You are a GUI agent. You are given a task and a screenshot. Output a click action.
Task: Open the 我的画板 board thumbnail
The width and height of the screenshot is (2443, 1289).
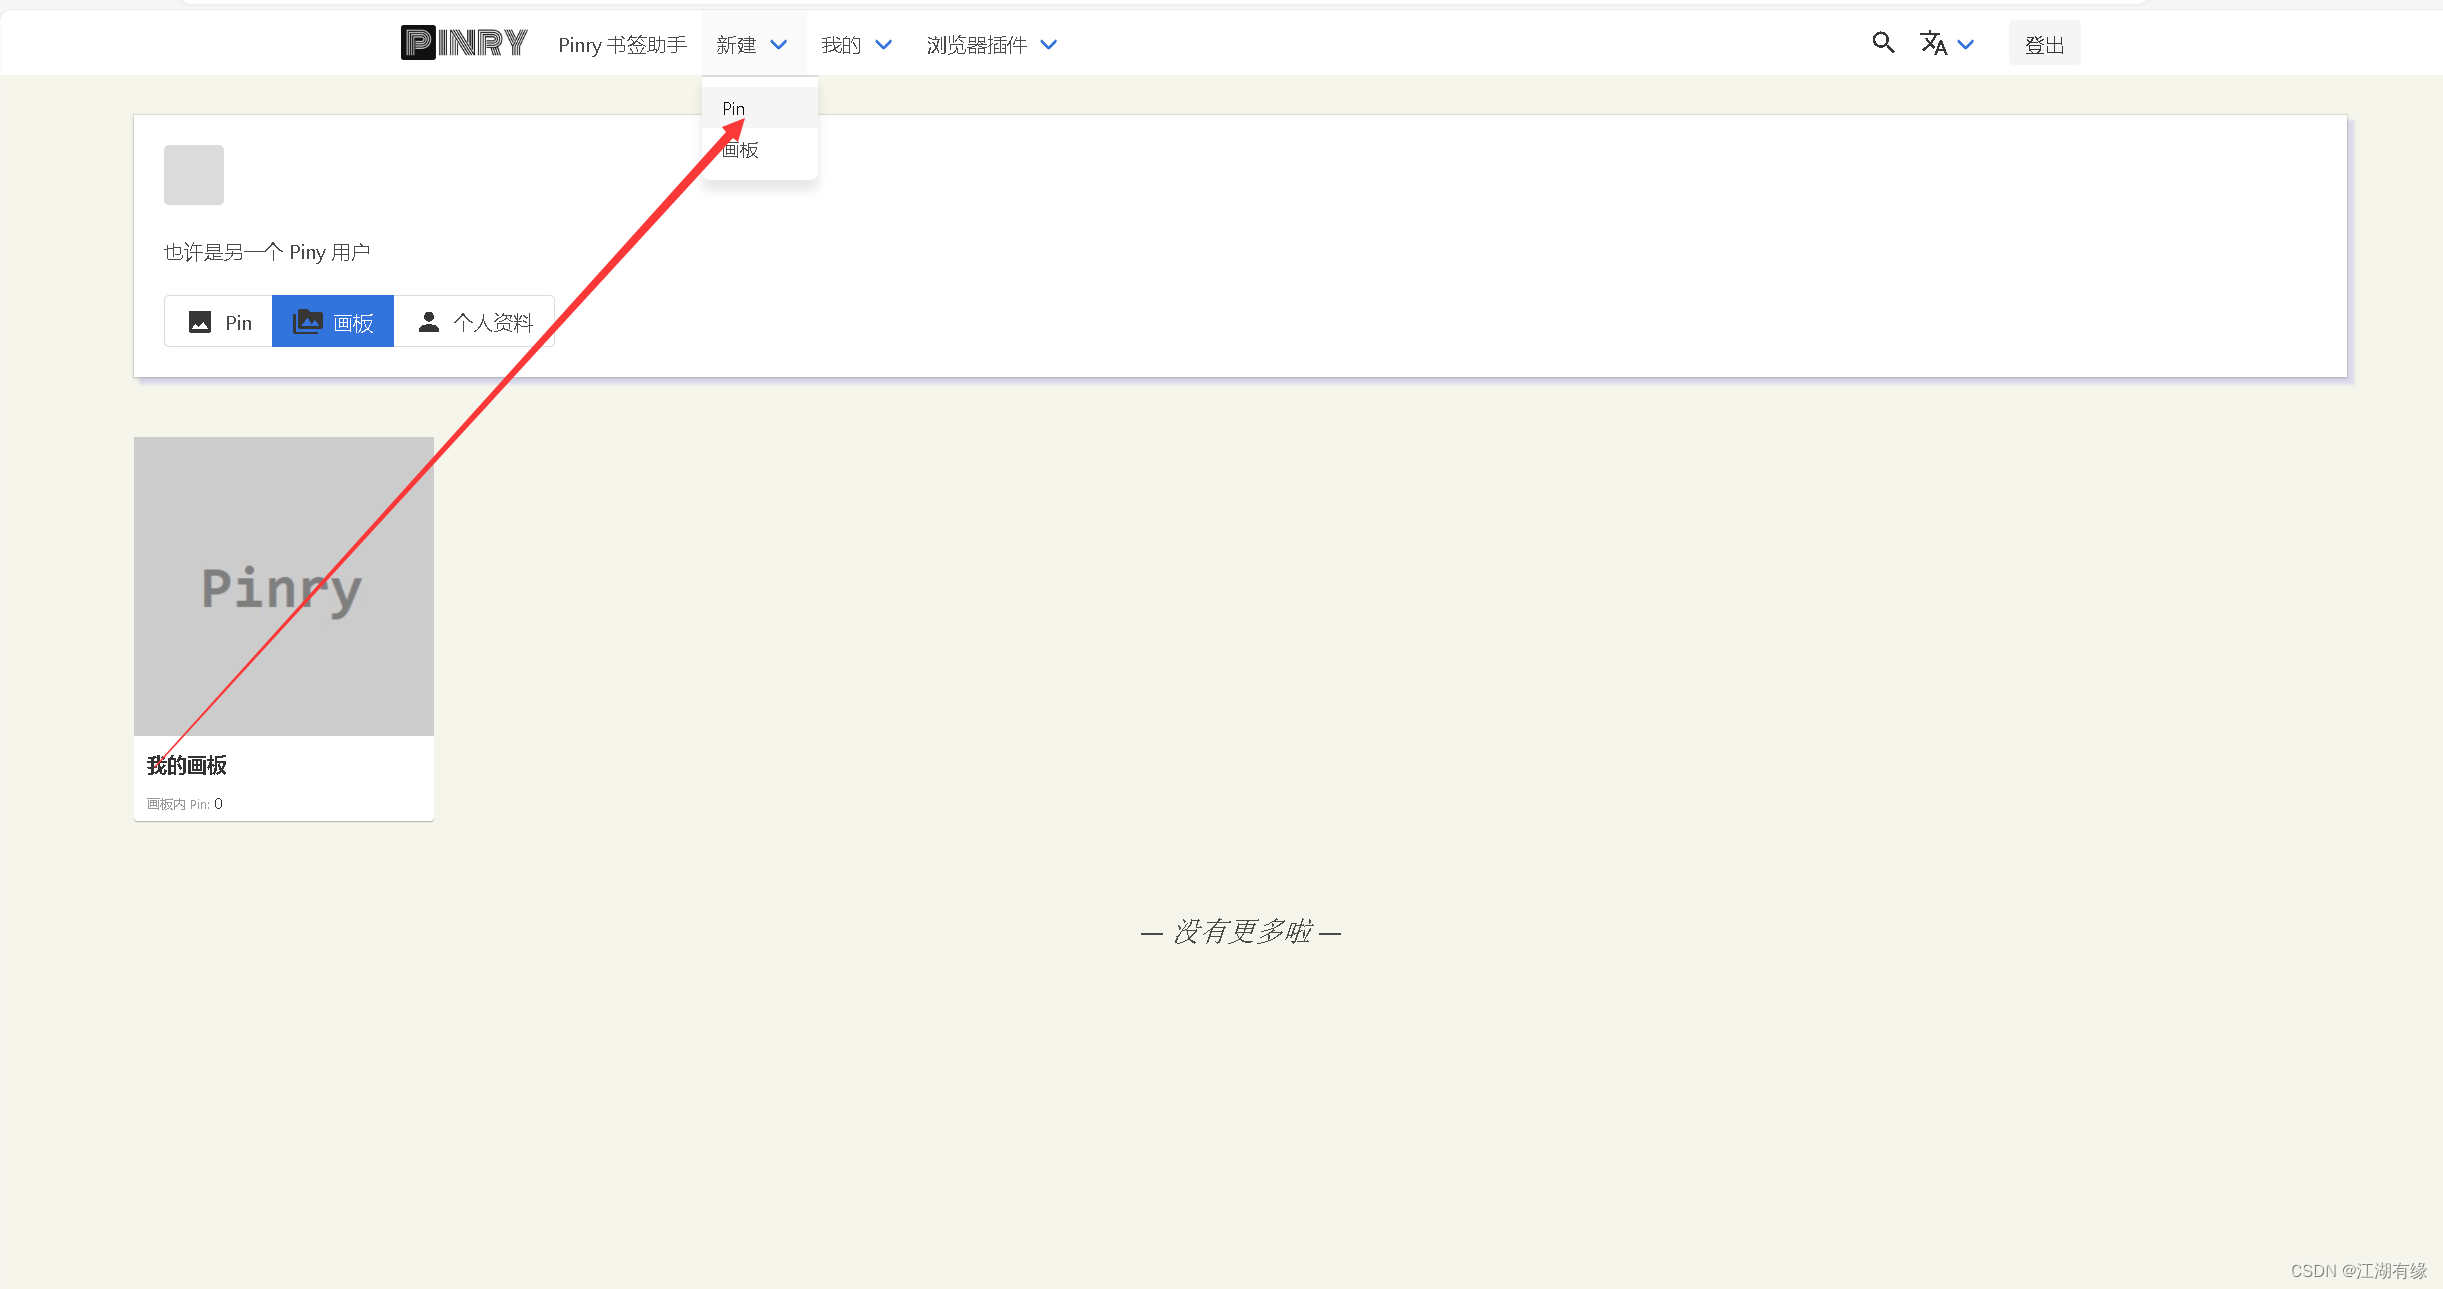(284, 586)
